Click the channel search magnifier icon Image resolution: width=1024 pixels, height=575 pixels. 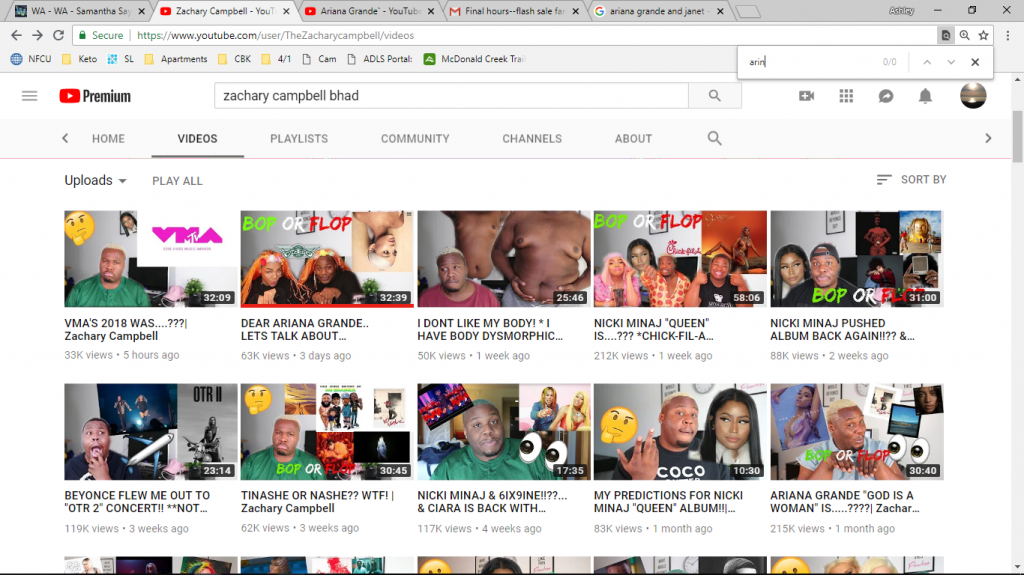(714, 139)
